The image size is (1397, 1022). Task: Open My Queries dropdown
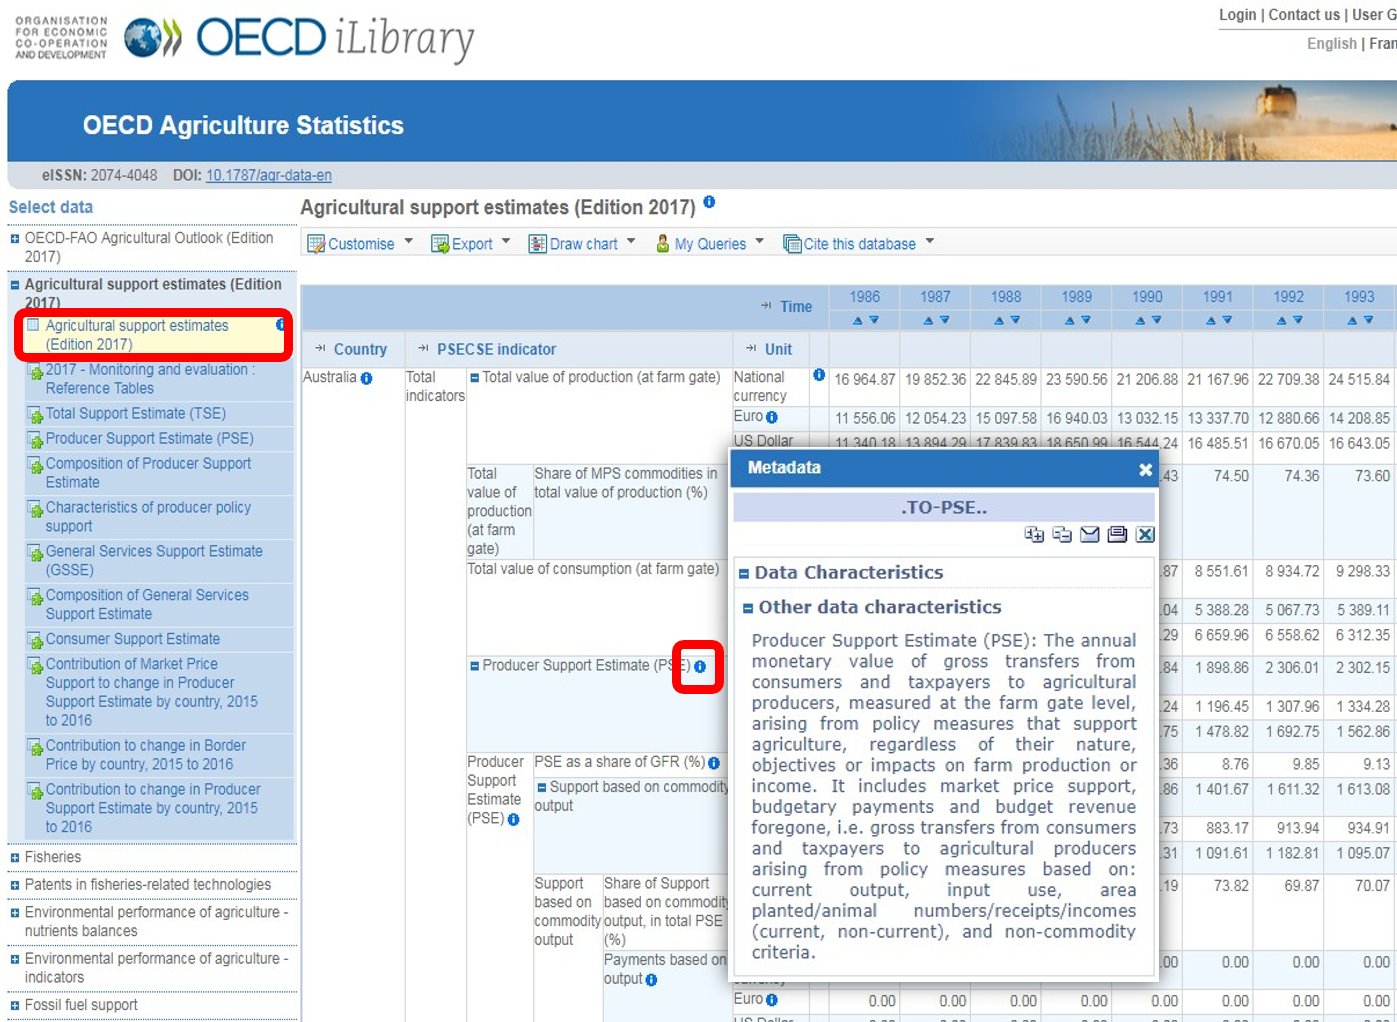point(710,243)
